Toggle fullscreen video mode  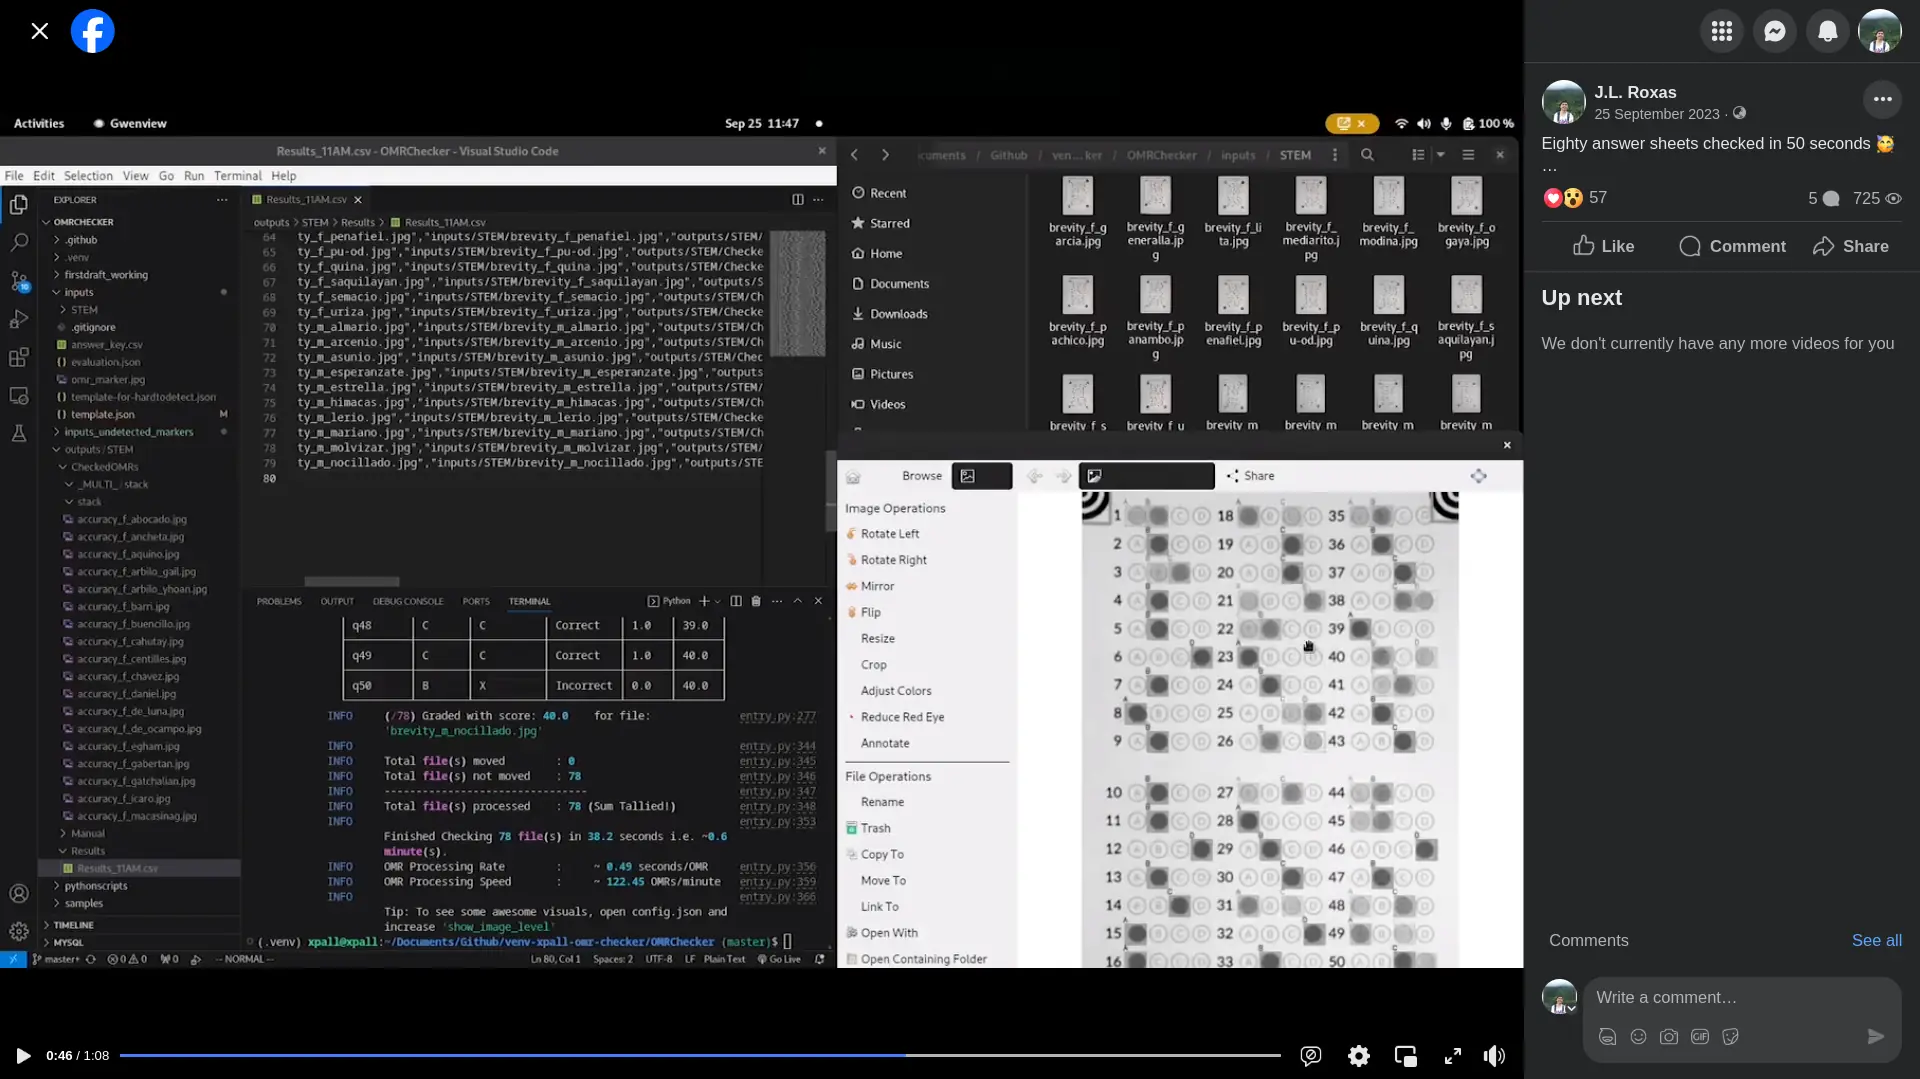tap(1453, 1056)
